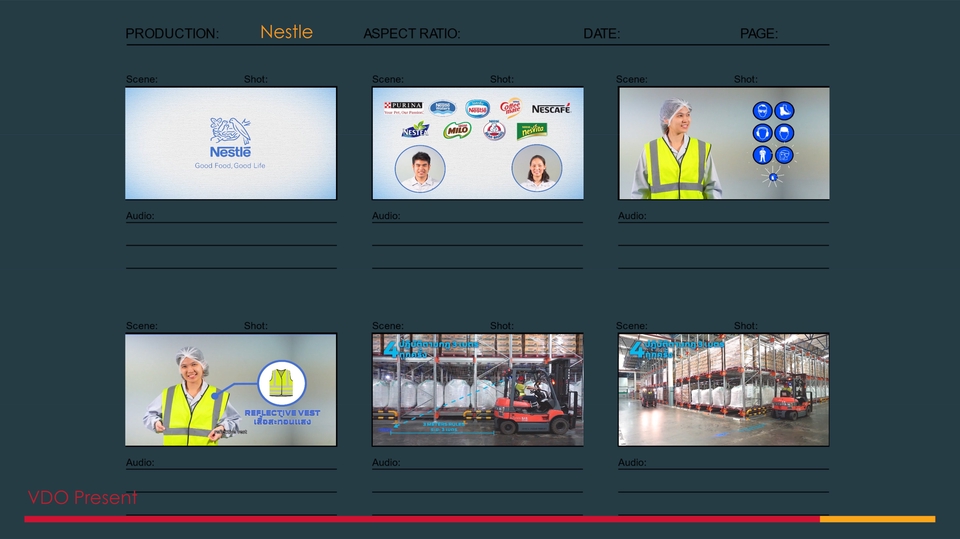
Task: Click the PAGE: header label
Action: [759, 34]
